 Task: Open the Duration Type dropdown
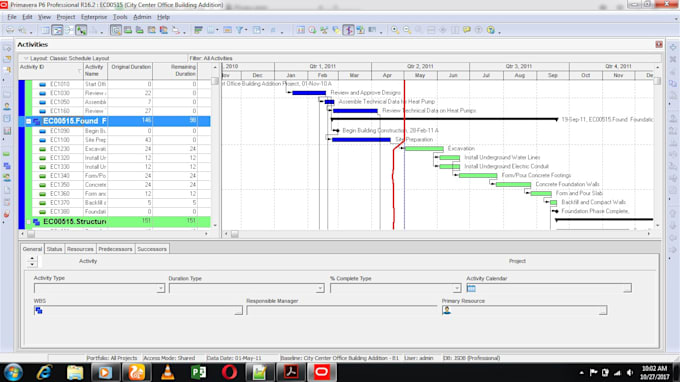click(x=320, y=288)
